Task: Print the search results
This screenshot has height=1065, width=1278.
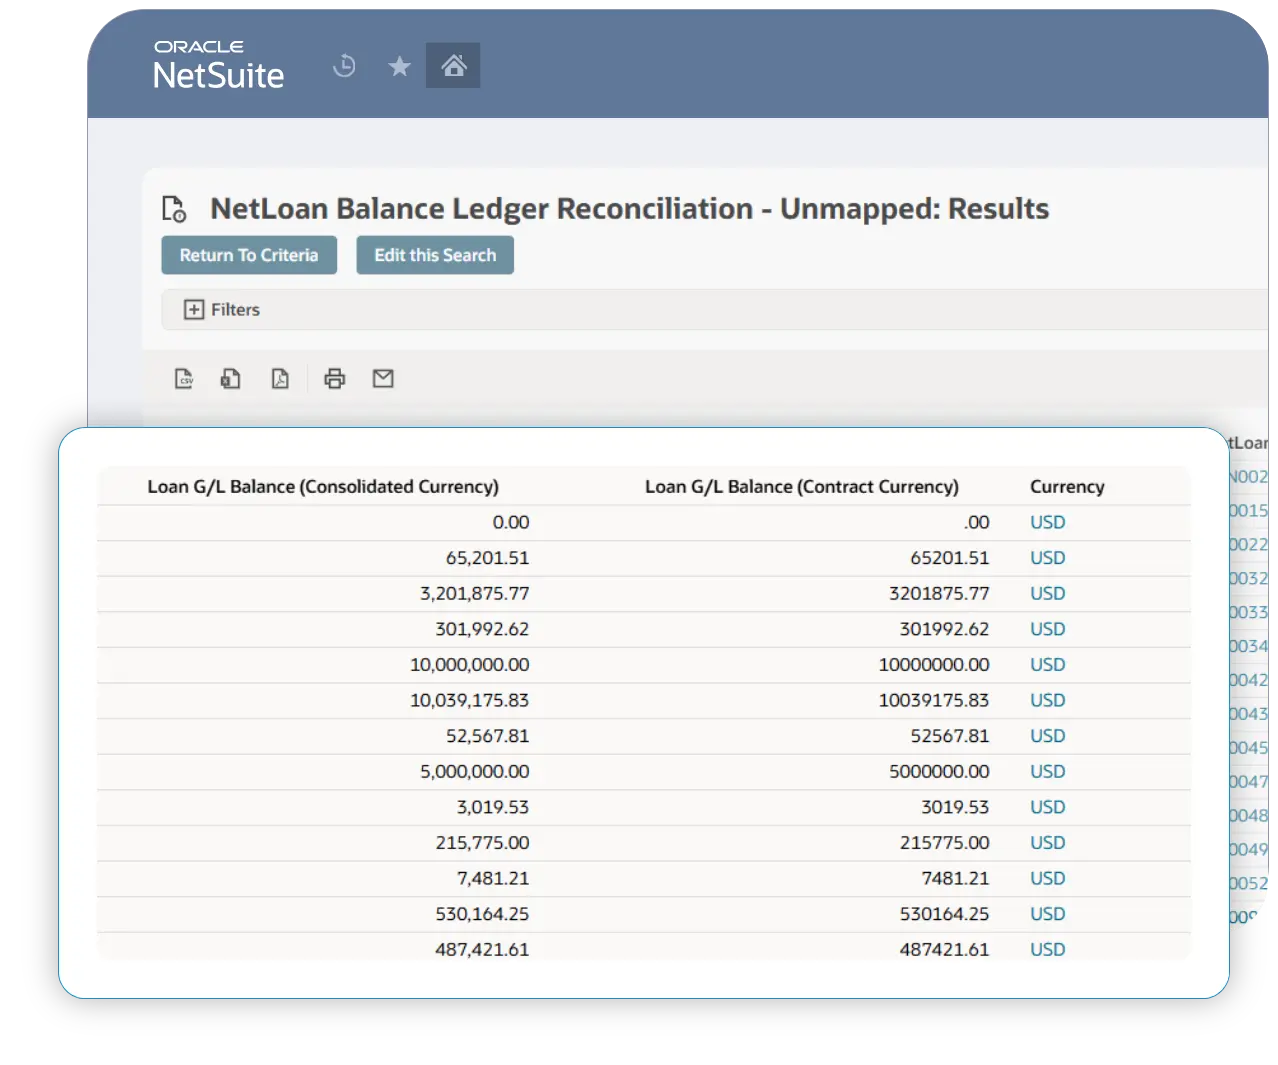Action: [x=335, y=378]
